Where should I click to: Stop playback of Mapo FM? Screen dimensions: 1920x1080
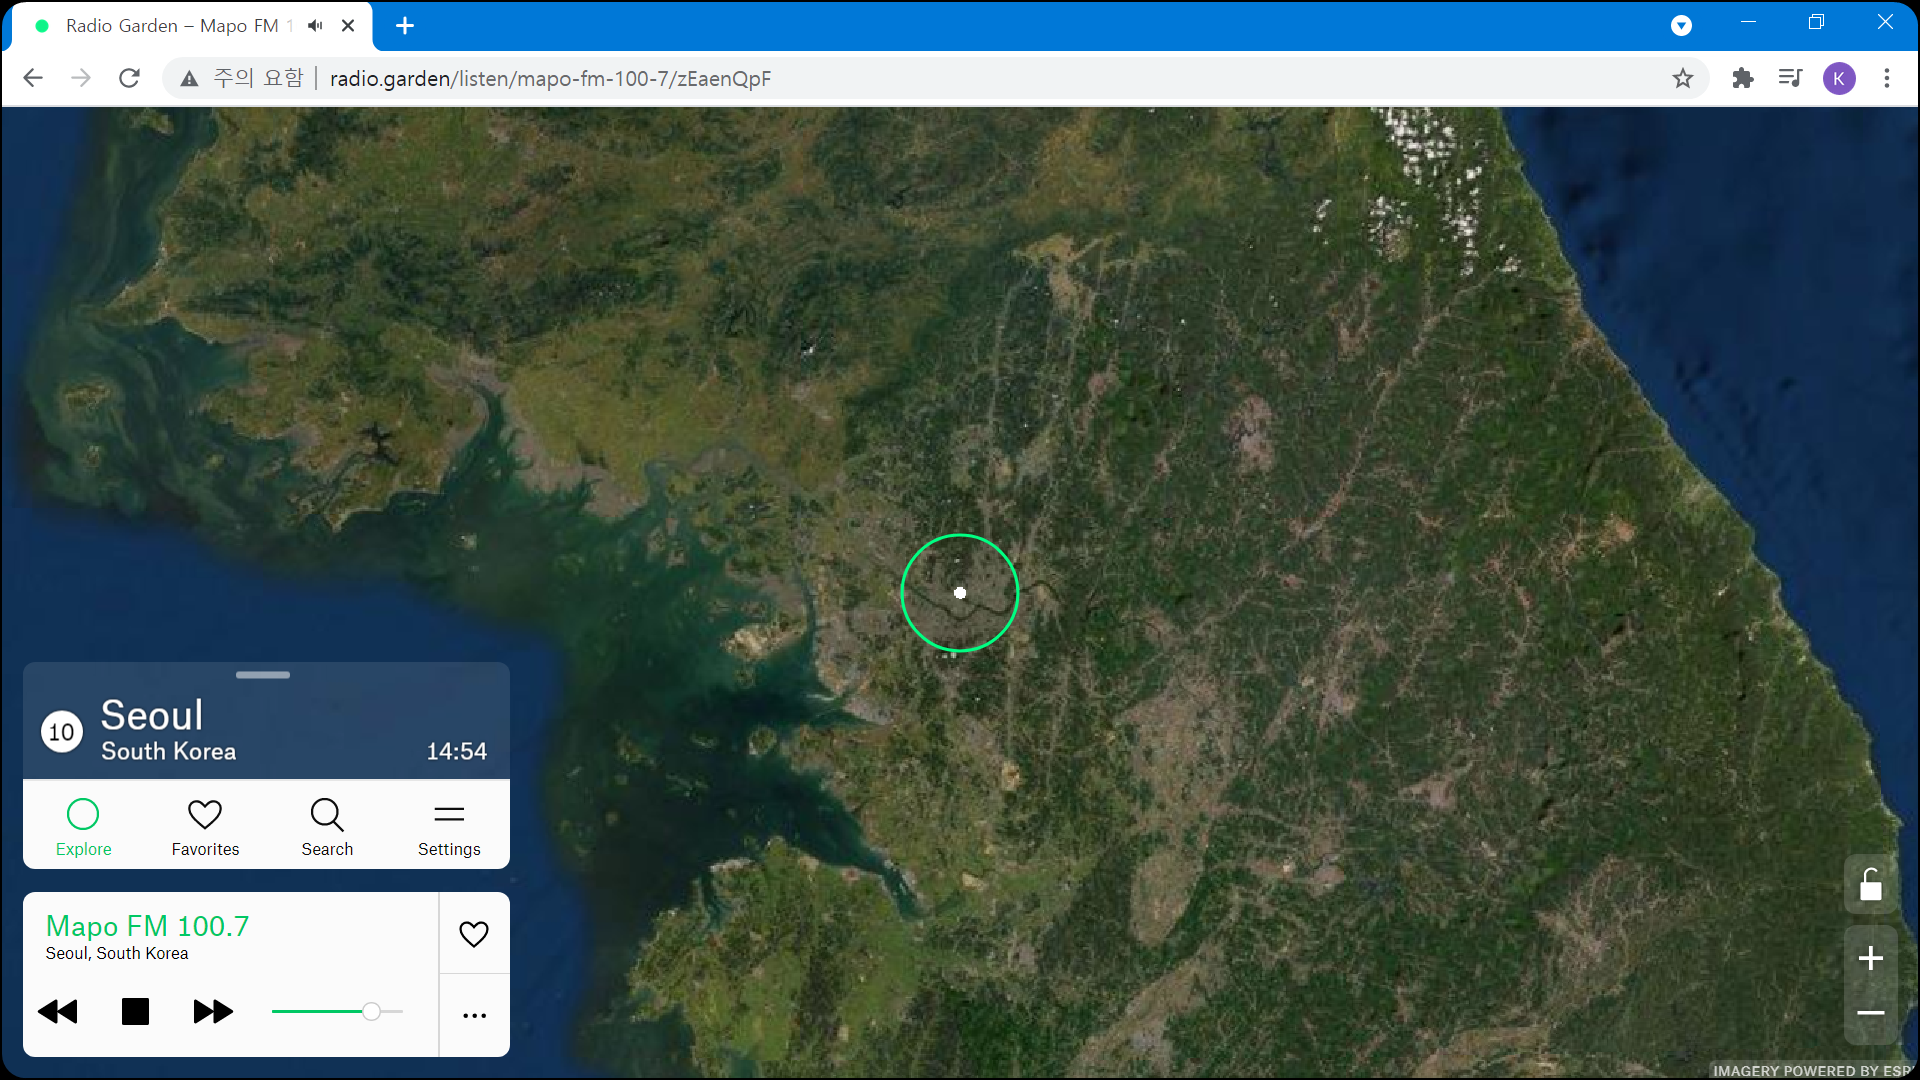tap(135, 1012)
